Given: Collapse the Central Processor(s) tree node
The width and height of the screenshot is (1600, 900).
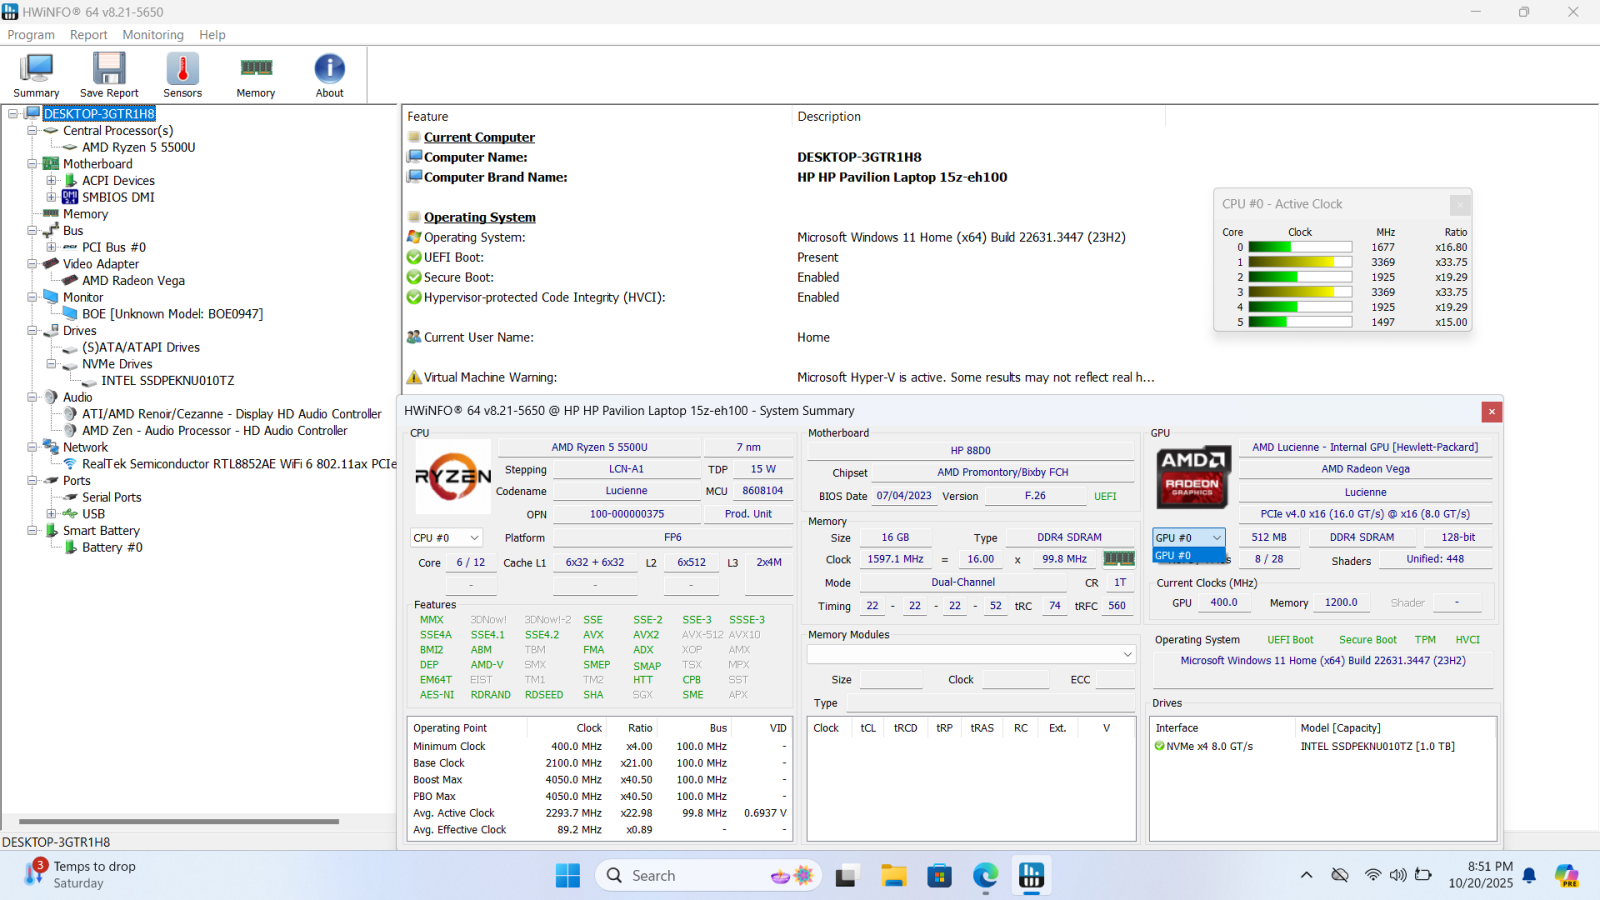Looking at the screenshot, I should (32, 131).
